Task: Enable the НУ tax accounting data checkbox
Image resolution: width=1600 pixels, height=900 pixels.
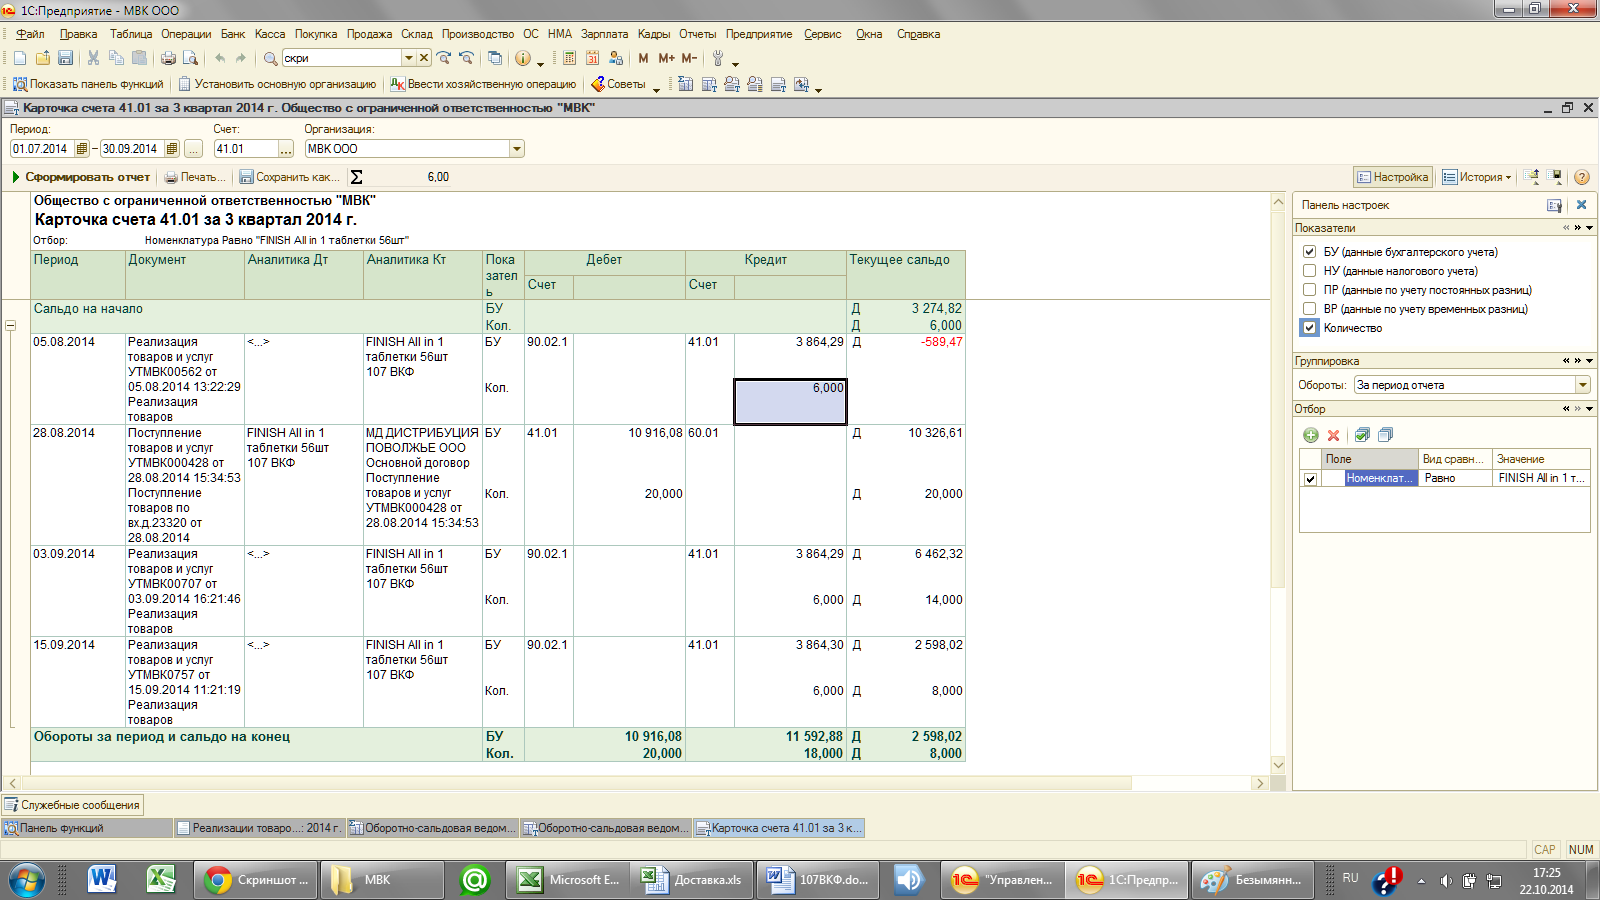Action: coord(1309,271)
